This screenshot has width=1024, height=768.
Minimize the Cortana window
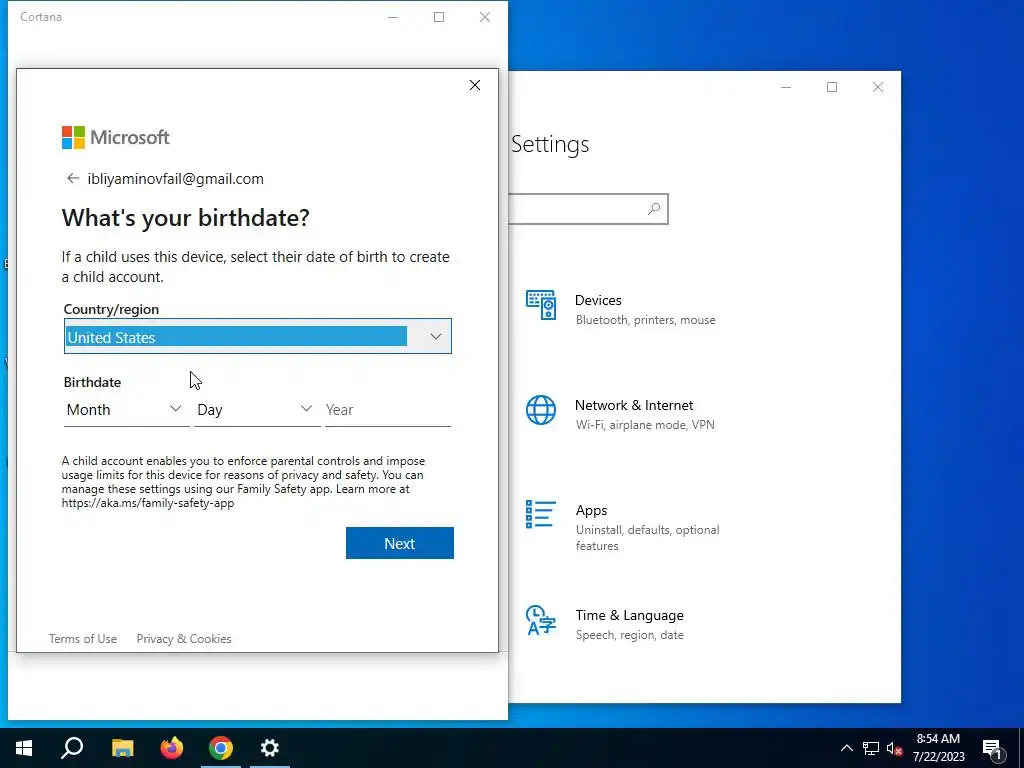[393, 17]
